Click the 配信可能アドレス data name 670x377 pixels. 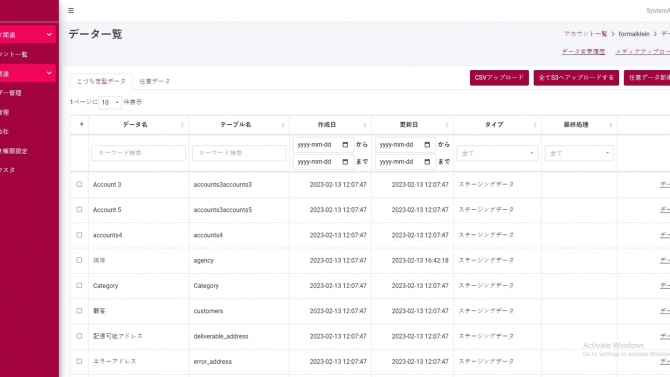pyautogui.click(x=118, y=336)
